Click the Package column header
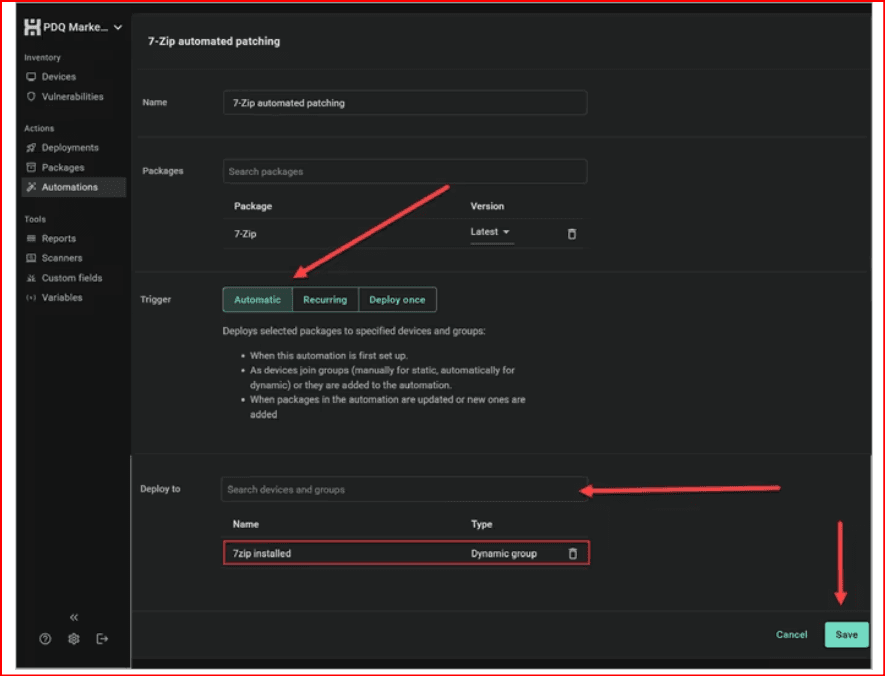Image resolution: width=885 pixels, height=676 pixels. [253, 206]
